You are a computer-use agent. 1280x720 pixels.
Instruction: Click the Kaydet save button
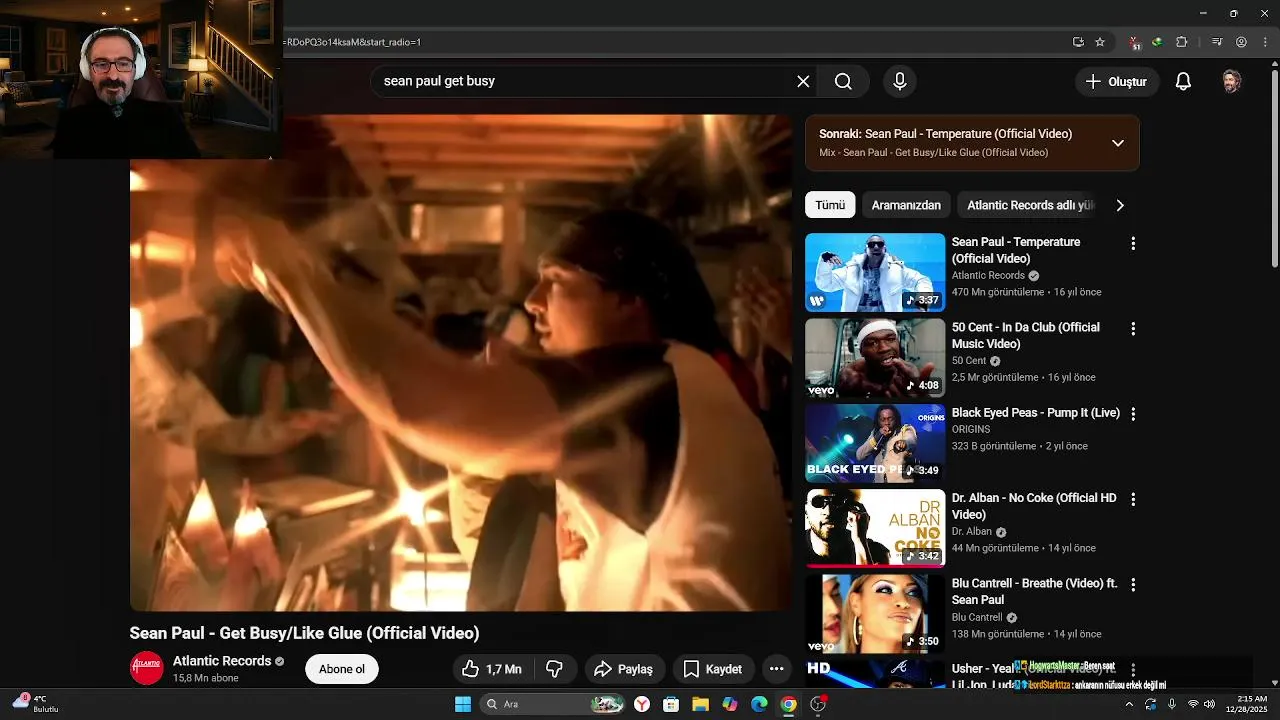[712, 669]
